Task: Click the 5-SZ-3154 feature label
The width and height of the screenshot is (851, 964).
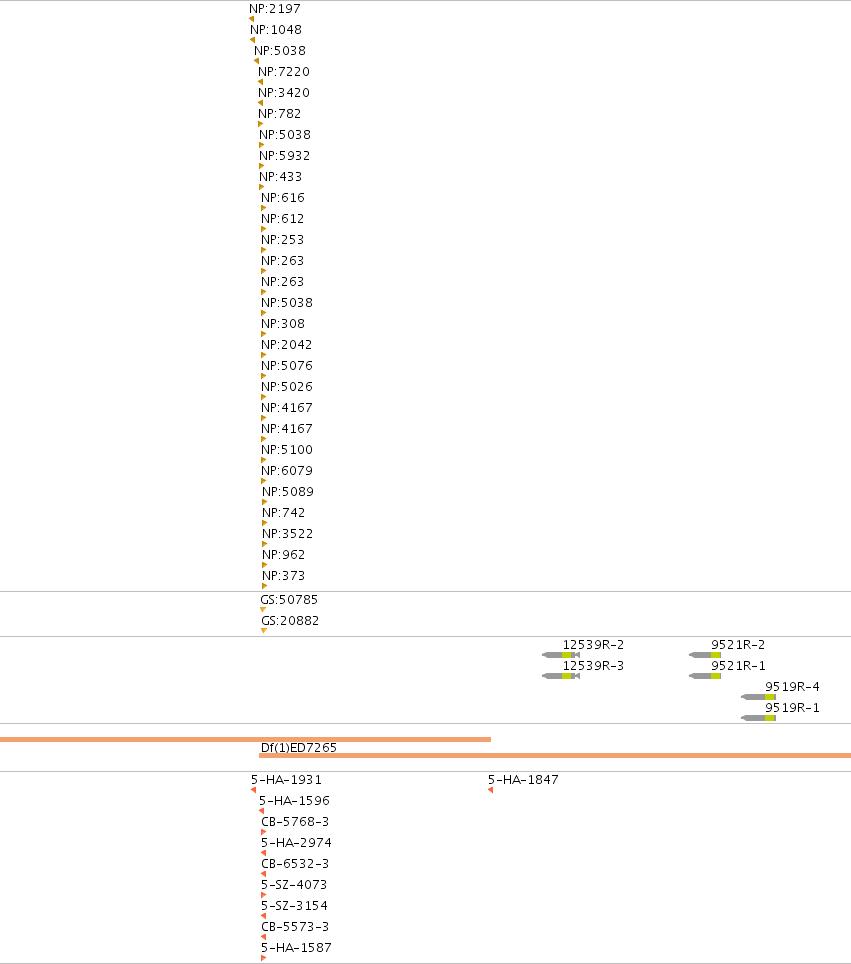Action: [295, 905]
